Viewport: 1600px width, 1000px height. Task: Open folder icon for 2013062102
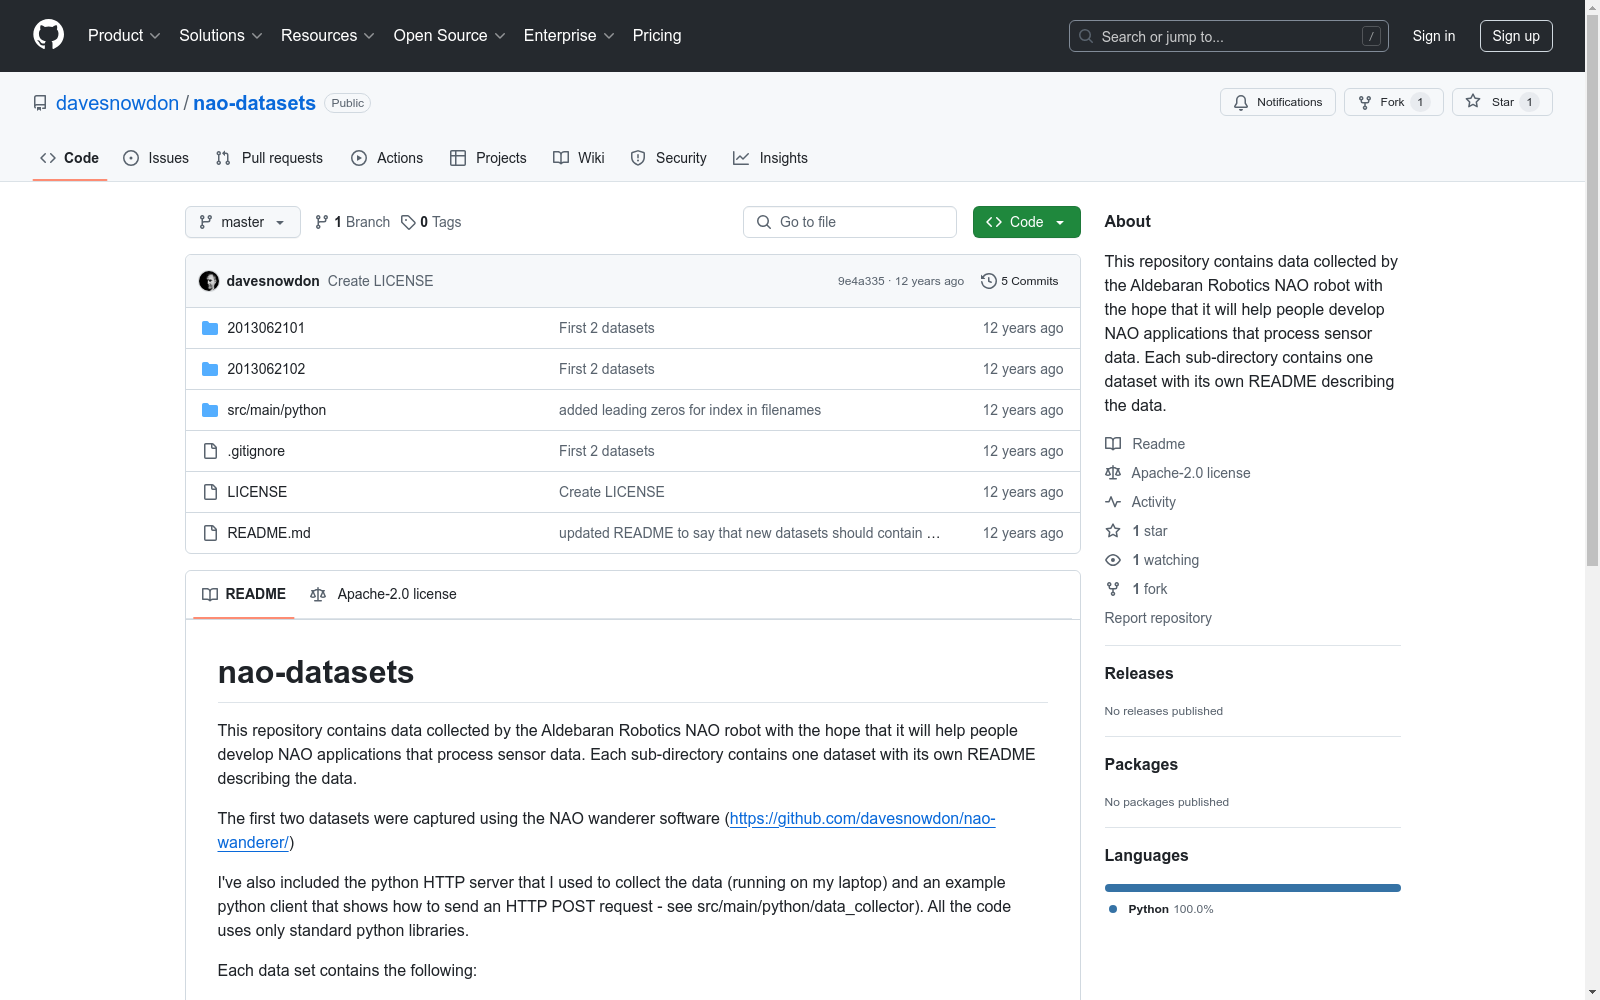point(210,369)
